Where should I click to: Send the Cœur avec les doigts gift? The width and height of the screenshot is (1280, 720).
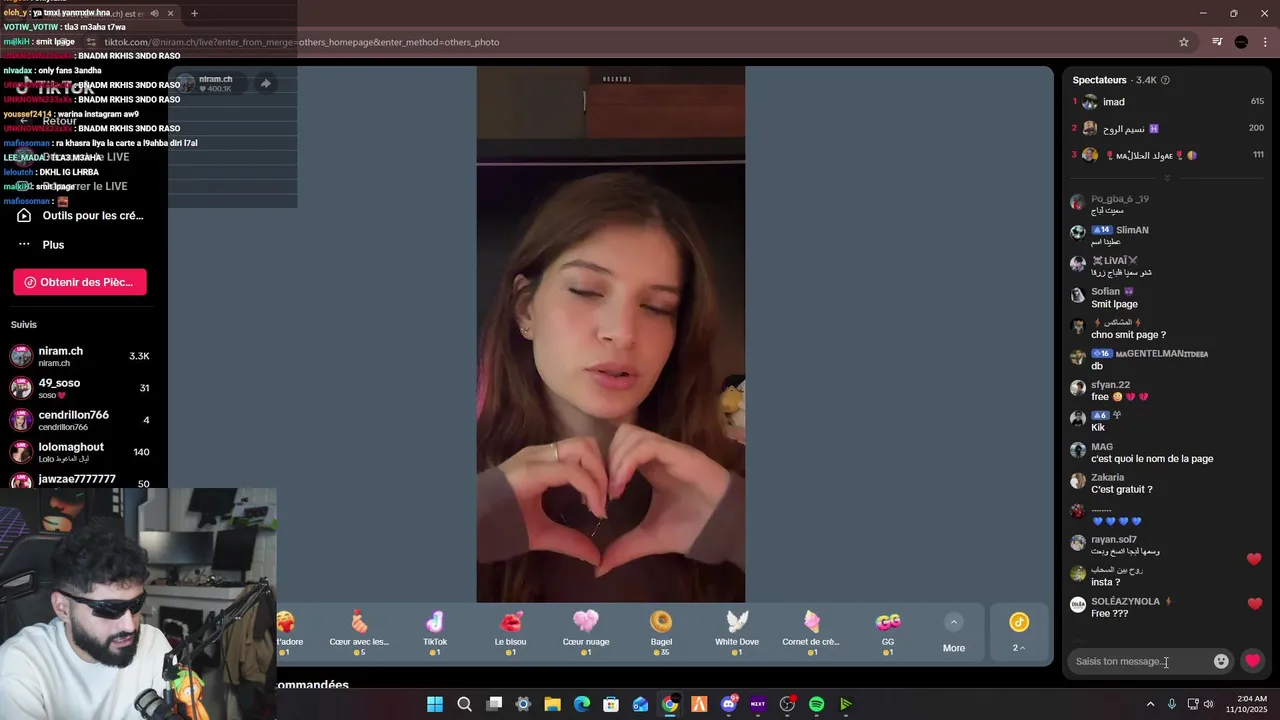[x=360, y=633]
